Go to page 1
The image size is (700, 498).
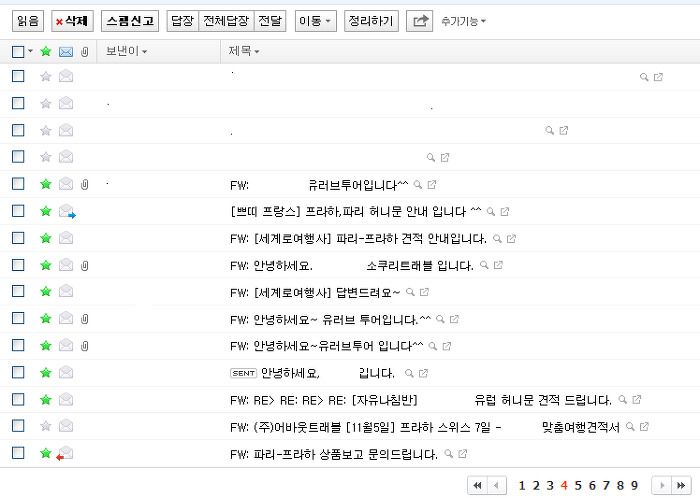pos(522,486)
